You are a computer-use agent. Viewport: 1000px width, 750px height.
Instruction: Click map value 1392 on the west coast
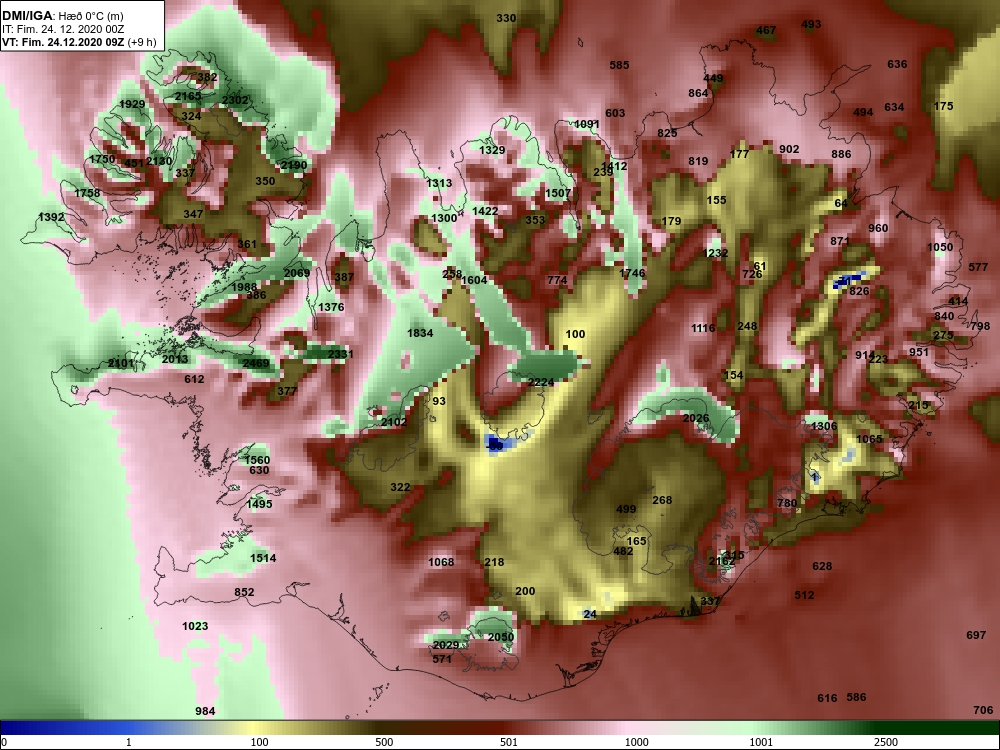51,217
